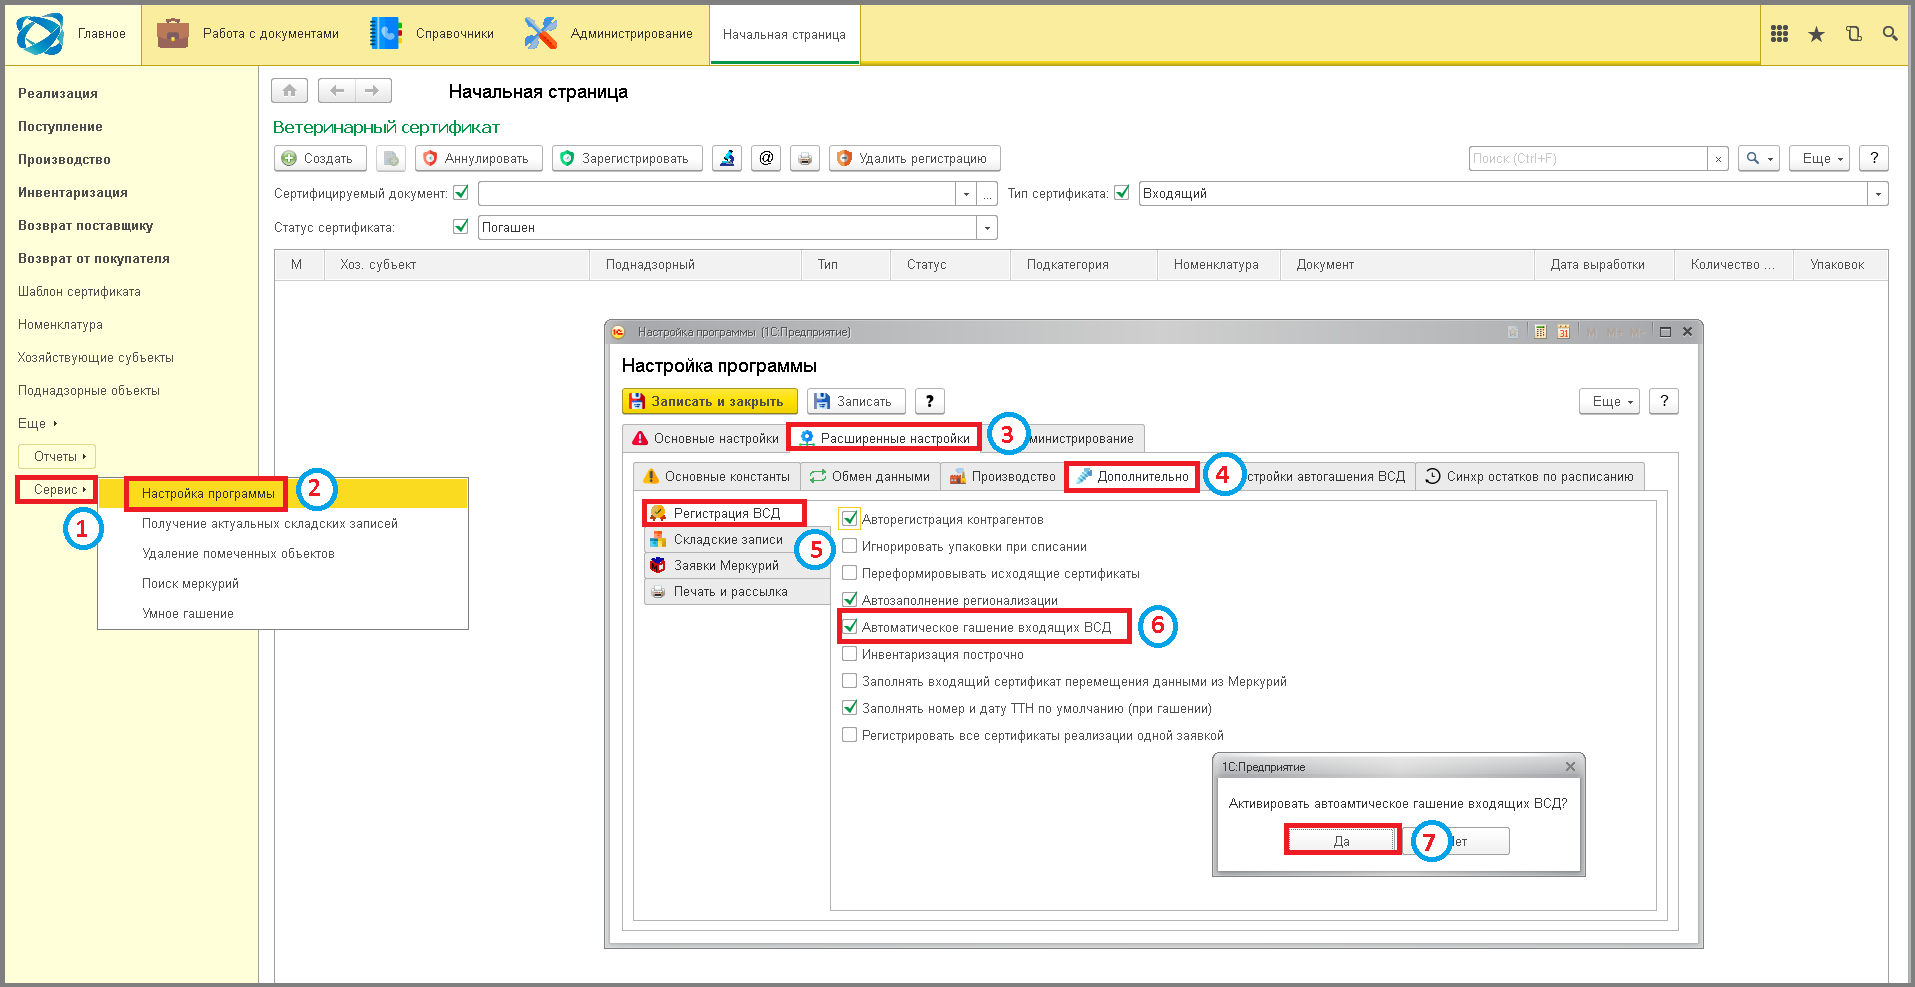Click the home icon button
The height and width of the screenshot is (987, 1915).
click(289, 91)
